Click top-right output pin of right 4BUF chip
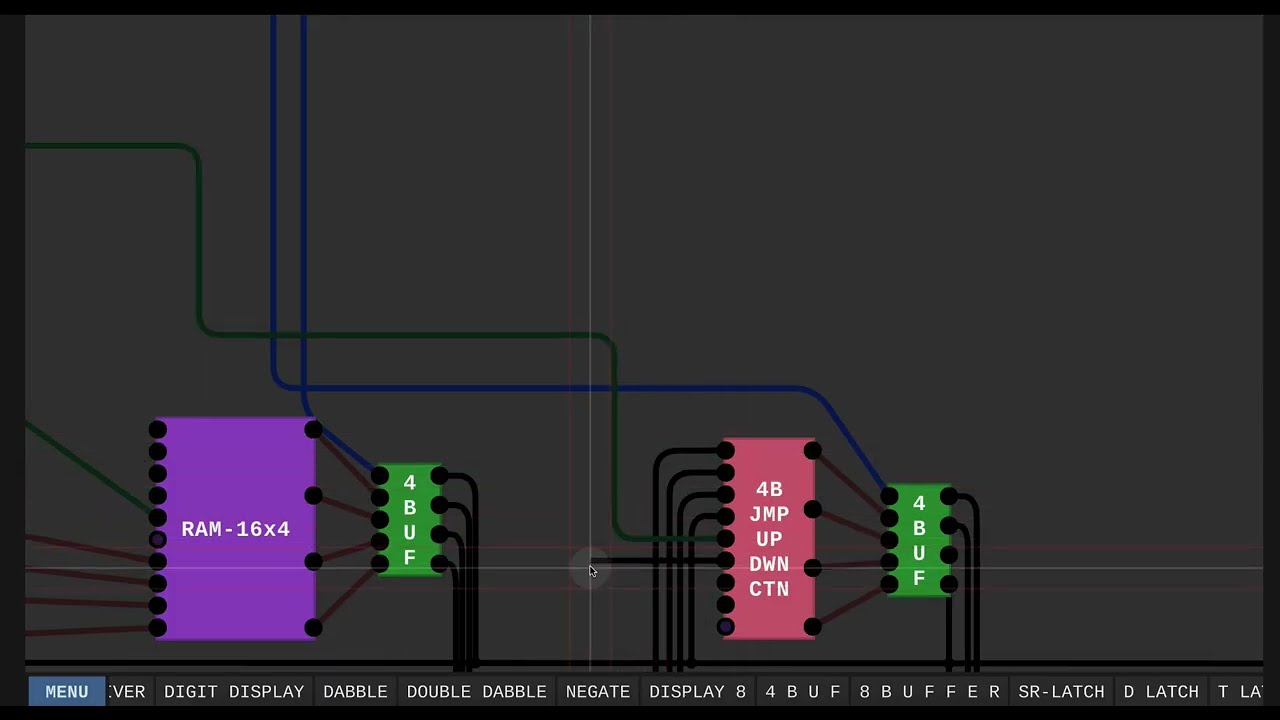This screenshot has width=1280, height=720. 949,497
